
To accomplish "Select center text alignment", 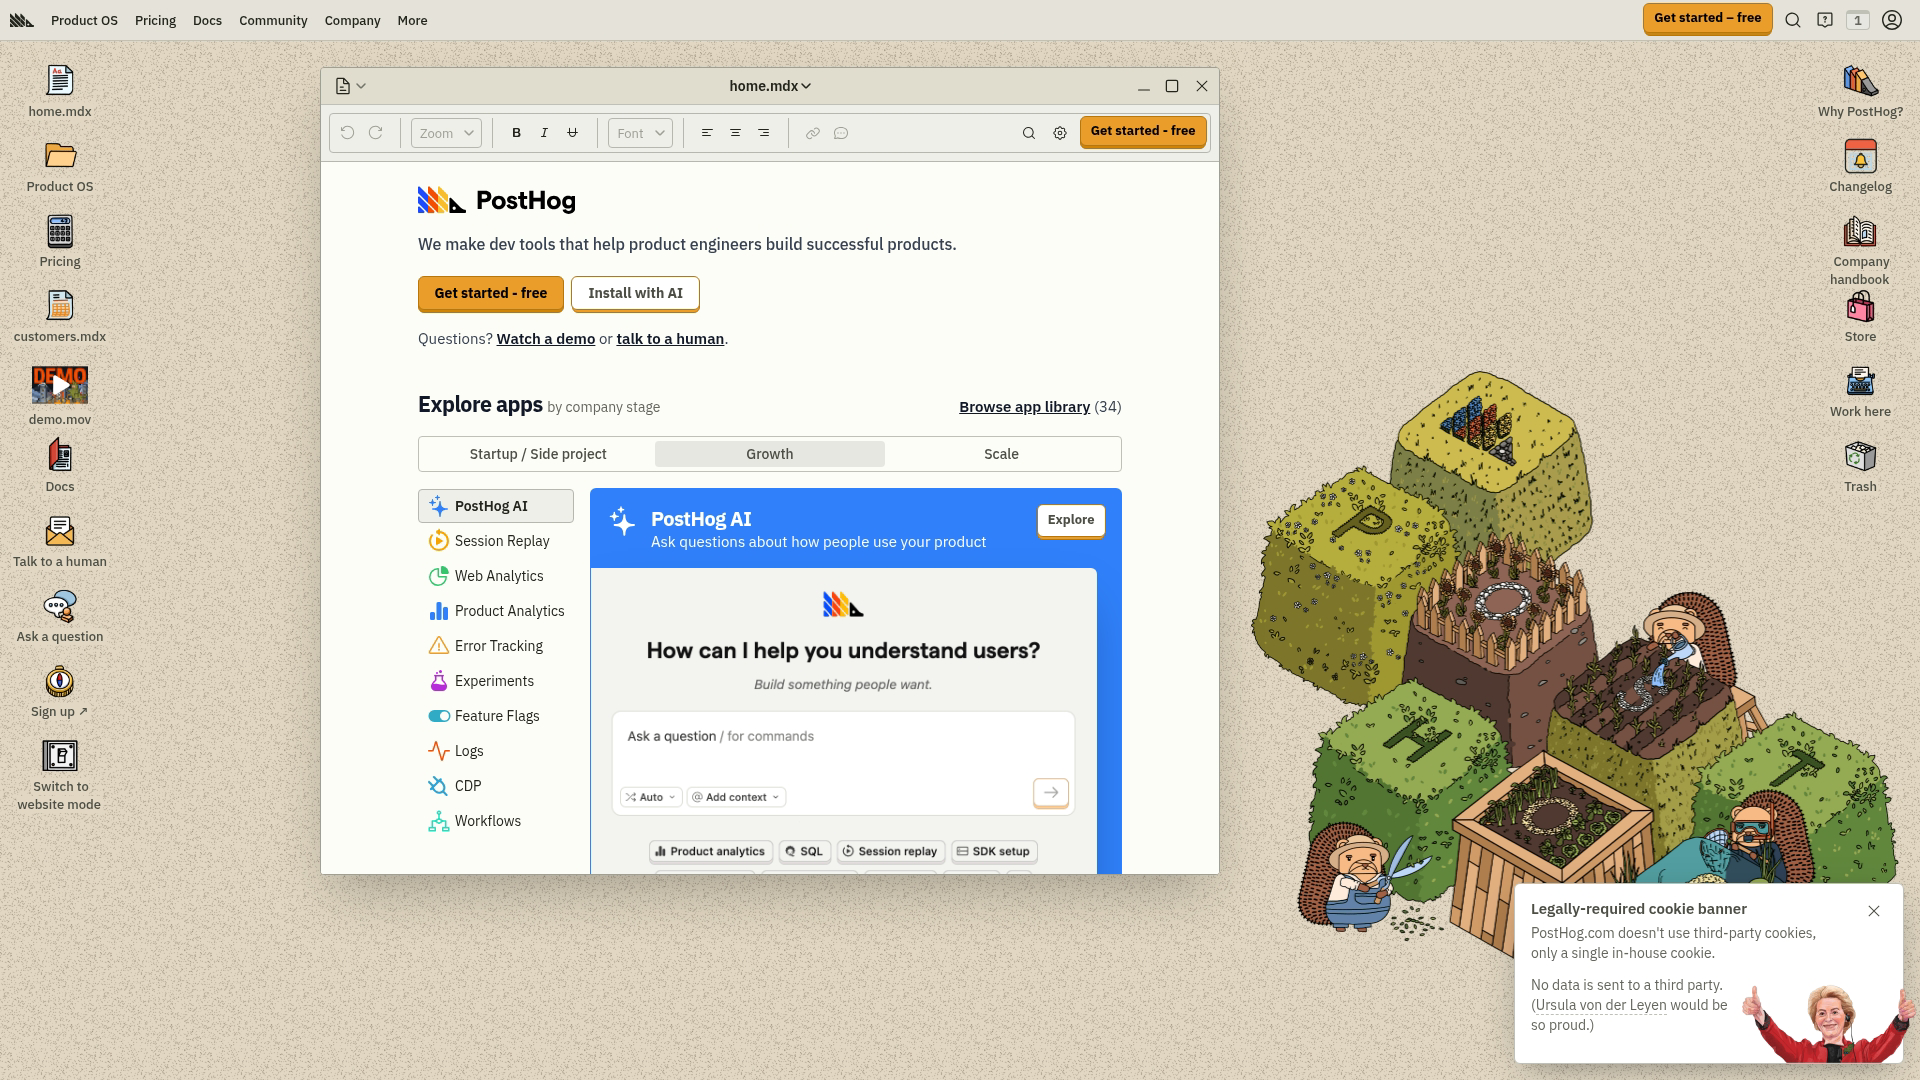I will click(735, 133).
